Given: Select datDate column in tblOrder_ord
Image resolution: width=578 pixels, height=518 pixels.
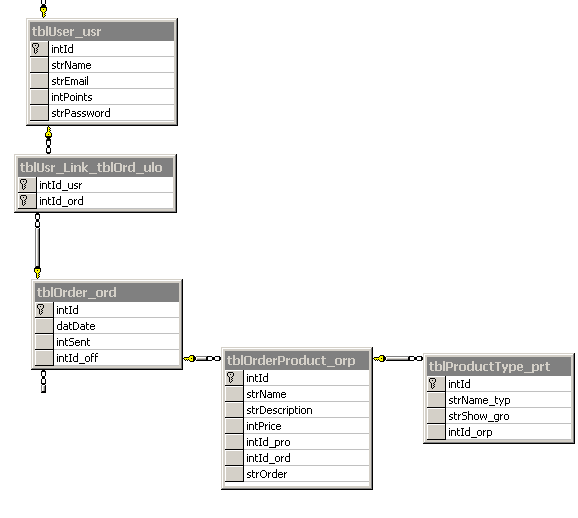Looking at the screenshot, I should [107, 326].
